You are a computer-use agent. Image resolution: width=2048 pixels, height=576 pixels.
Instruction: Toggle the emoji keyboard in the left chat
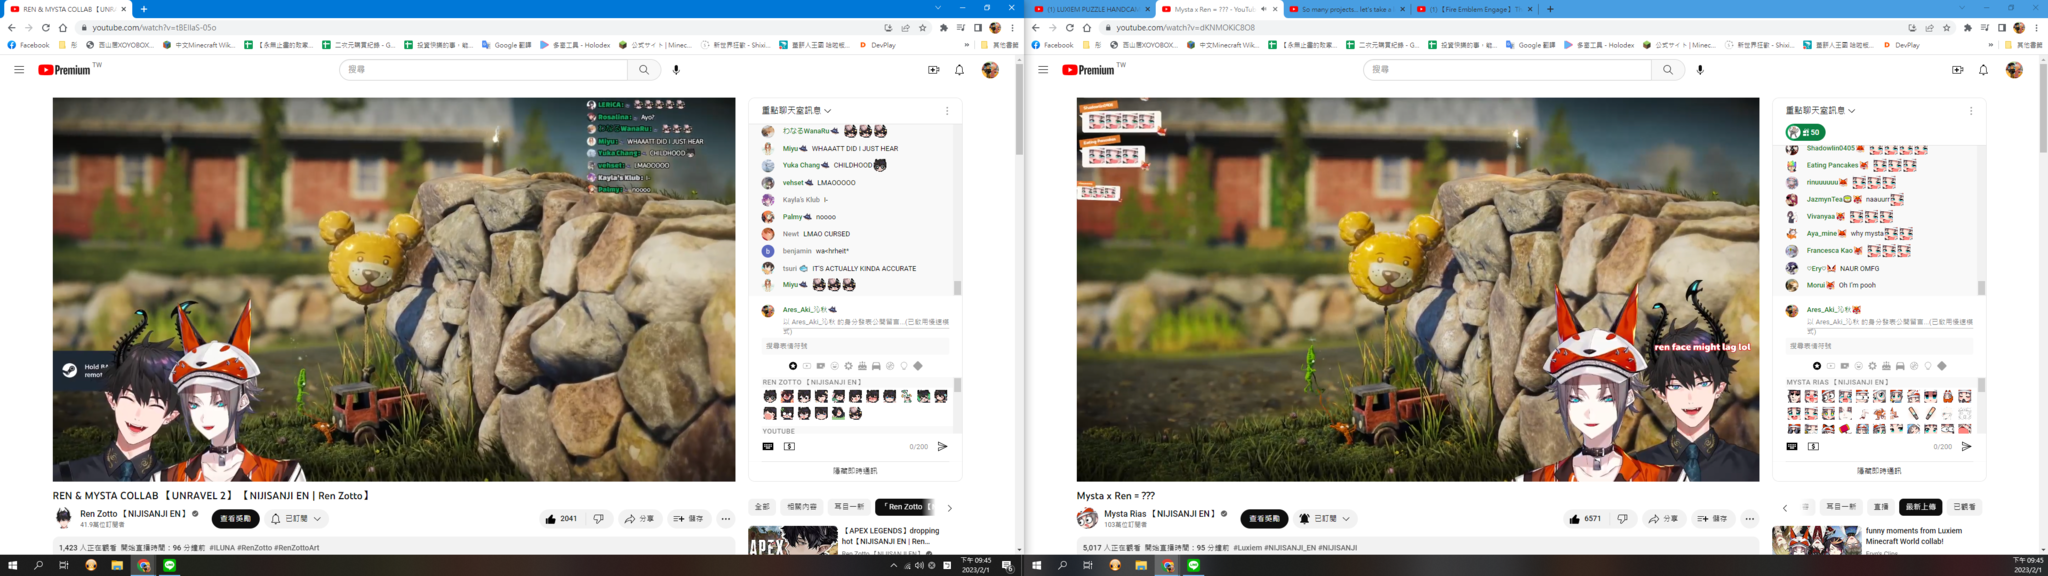point(768,447)
